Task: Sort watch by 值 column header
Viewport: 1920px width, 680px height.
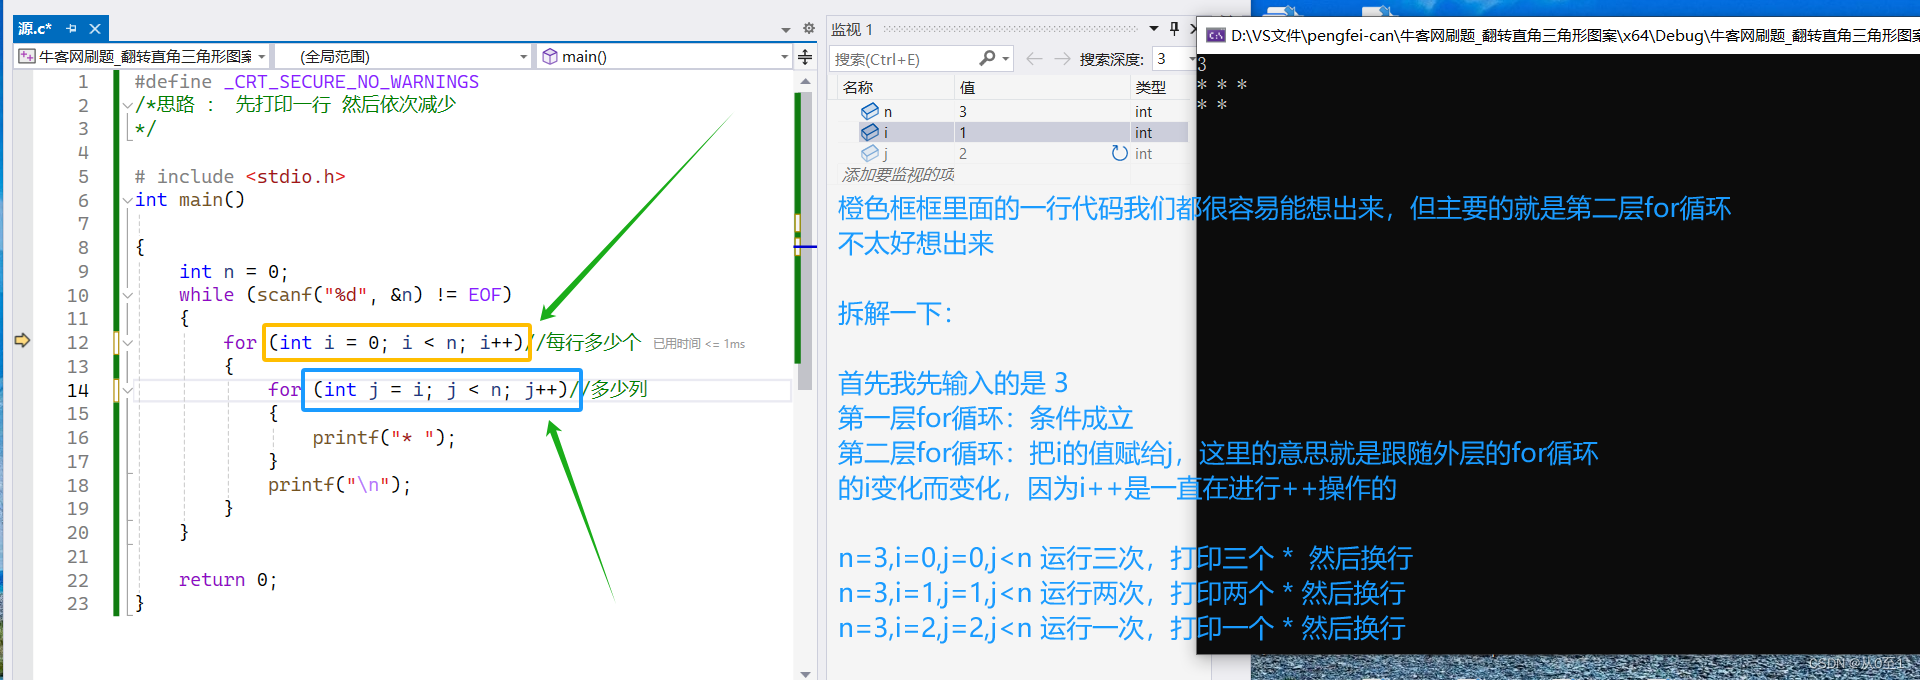Action: (1041, 88)
